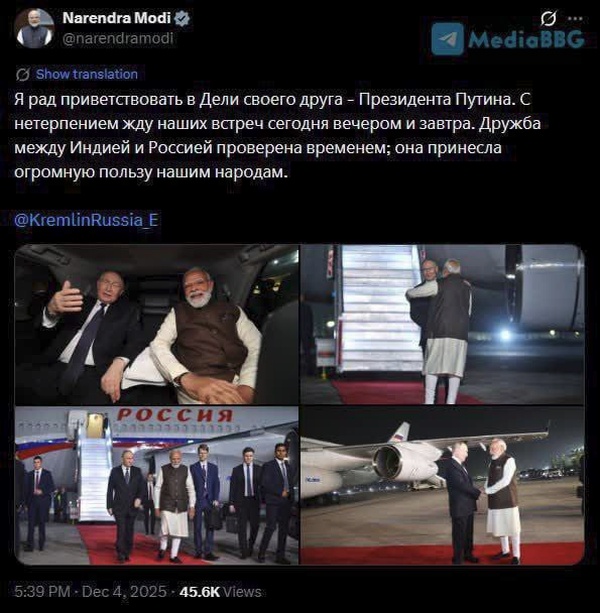Show translation of the post
Screen dimensions: 600x613
point(87,74)
